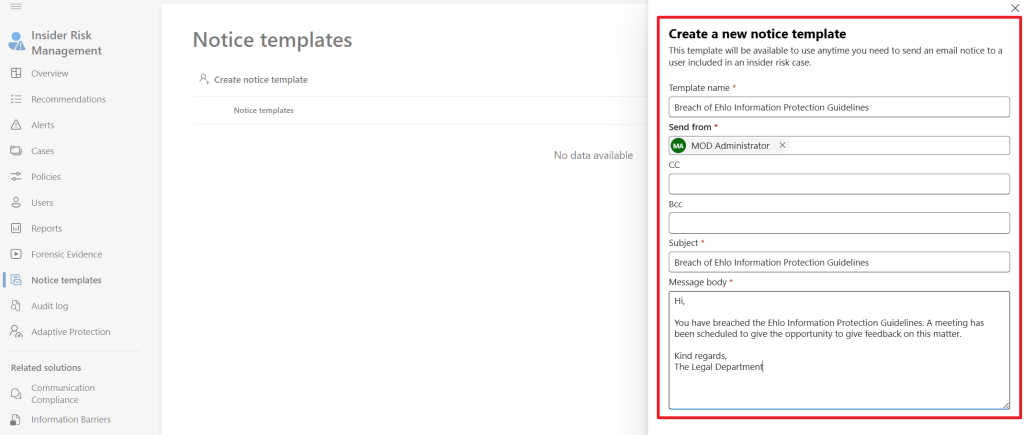Open Adaptive Protection in the sidebar

coord(70,332)
